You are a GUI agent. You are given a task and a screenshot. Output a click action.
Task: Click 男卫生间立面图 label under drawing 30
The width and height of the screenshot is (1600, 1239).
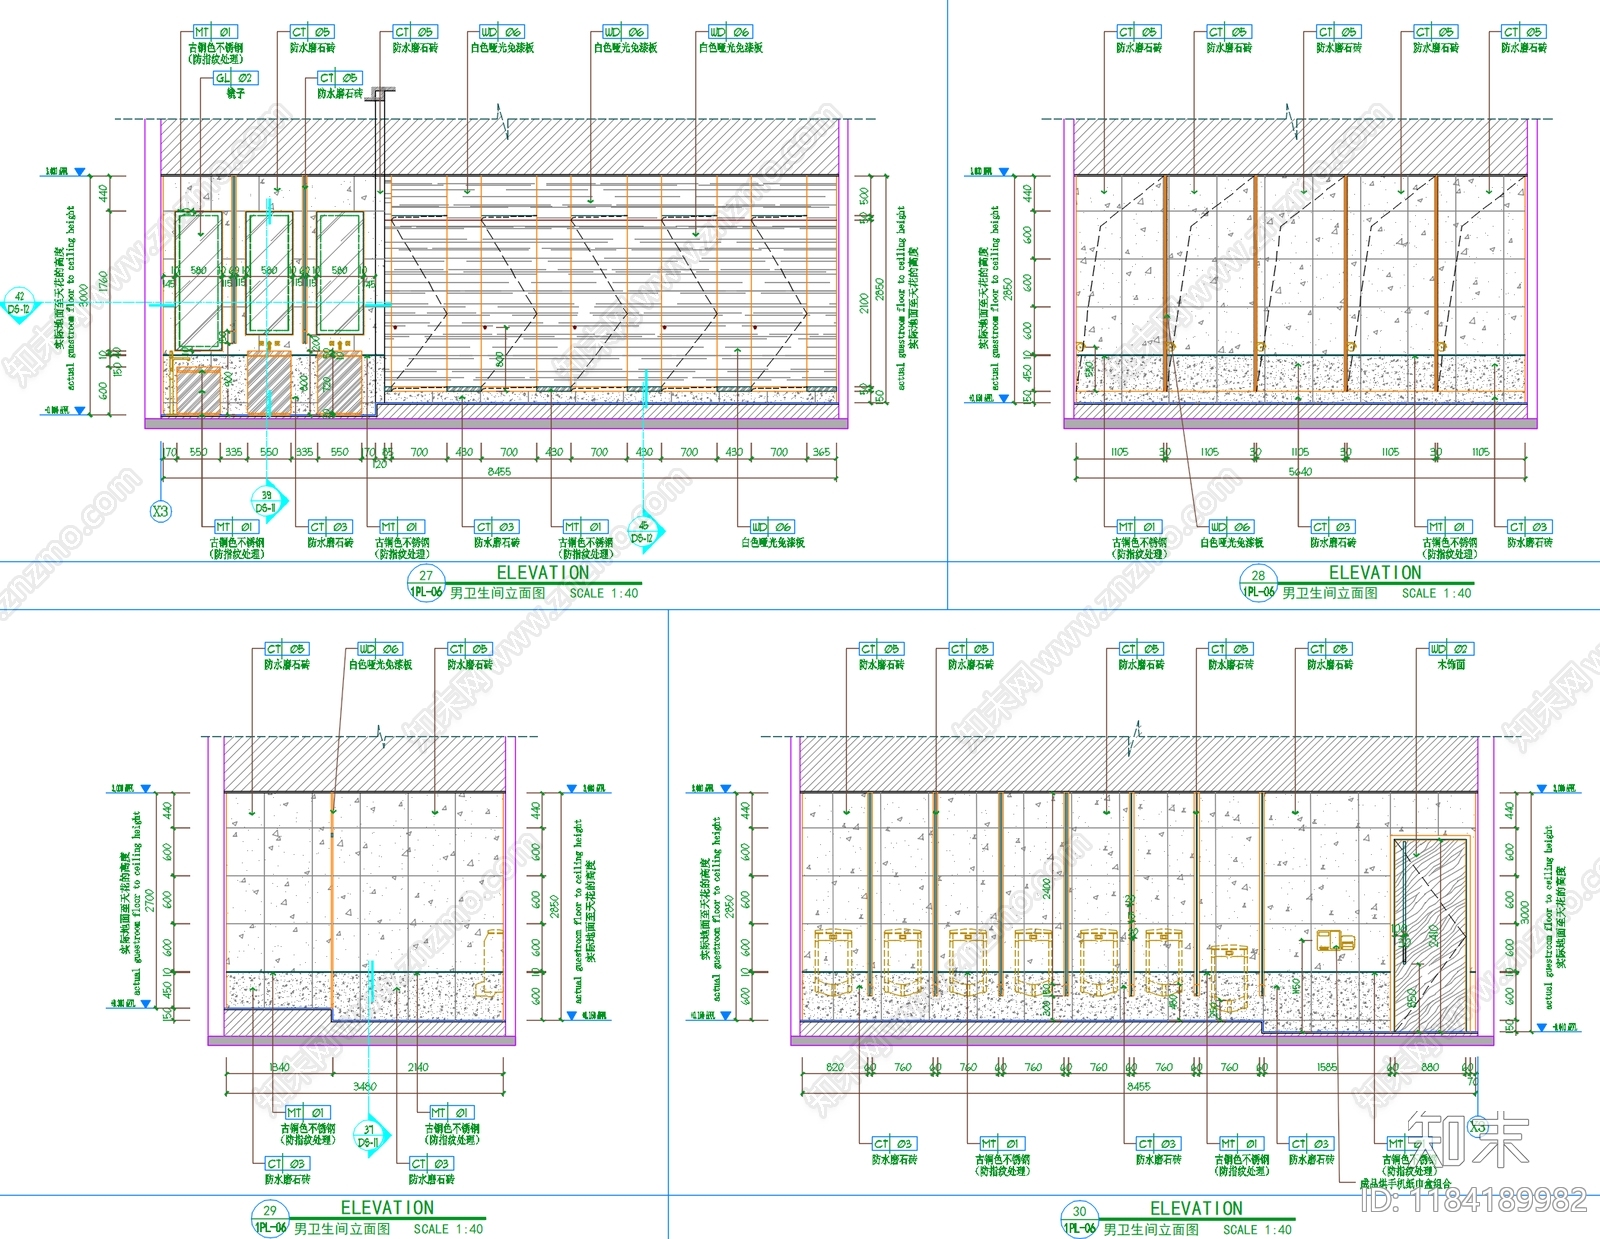point(1151,1230)
